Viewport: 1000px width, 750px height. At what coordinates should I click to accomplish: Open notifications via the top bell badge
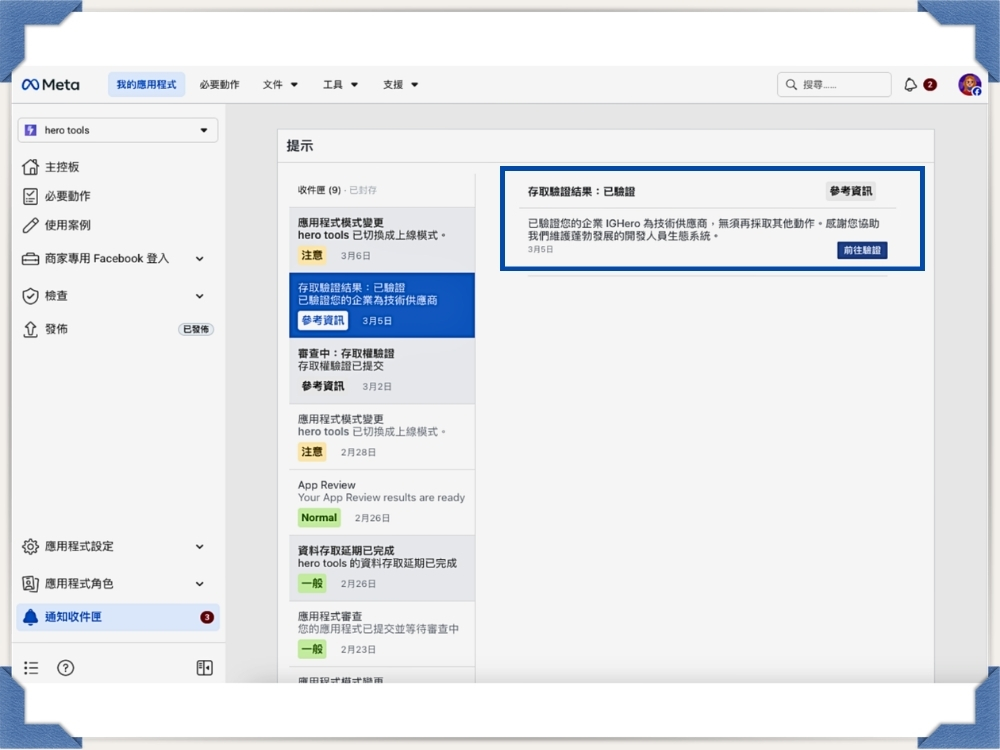pos(913,84)
